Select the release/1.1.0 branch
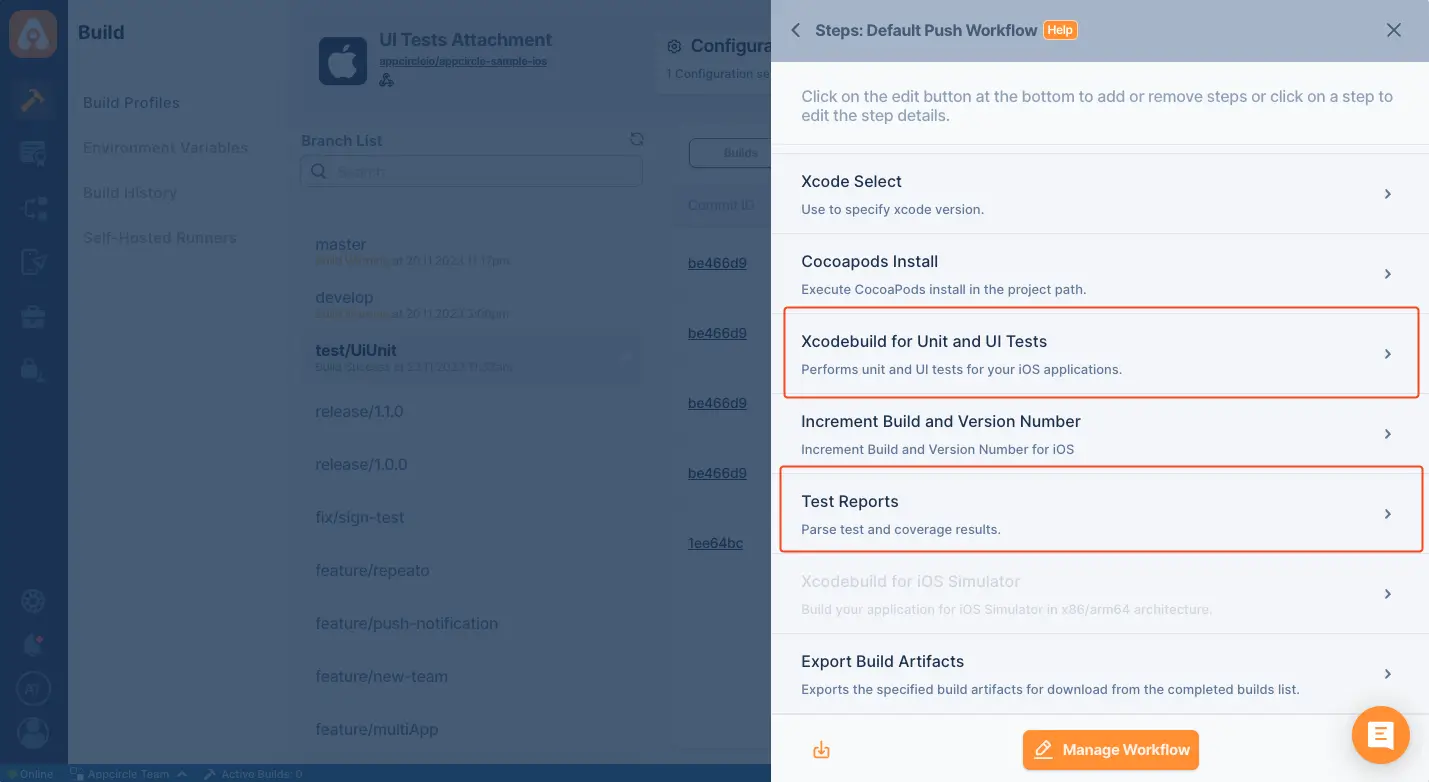 (359, 411)
